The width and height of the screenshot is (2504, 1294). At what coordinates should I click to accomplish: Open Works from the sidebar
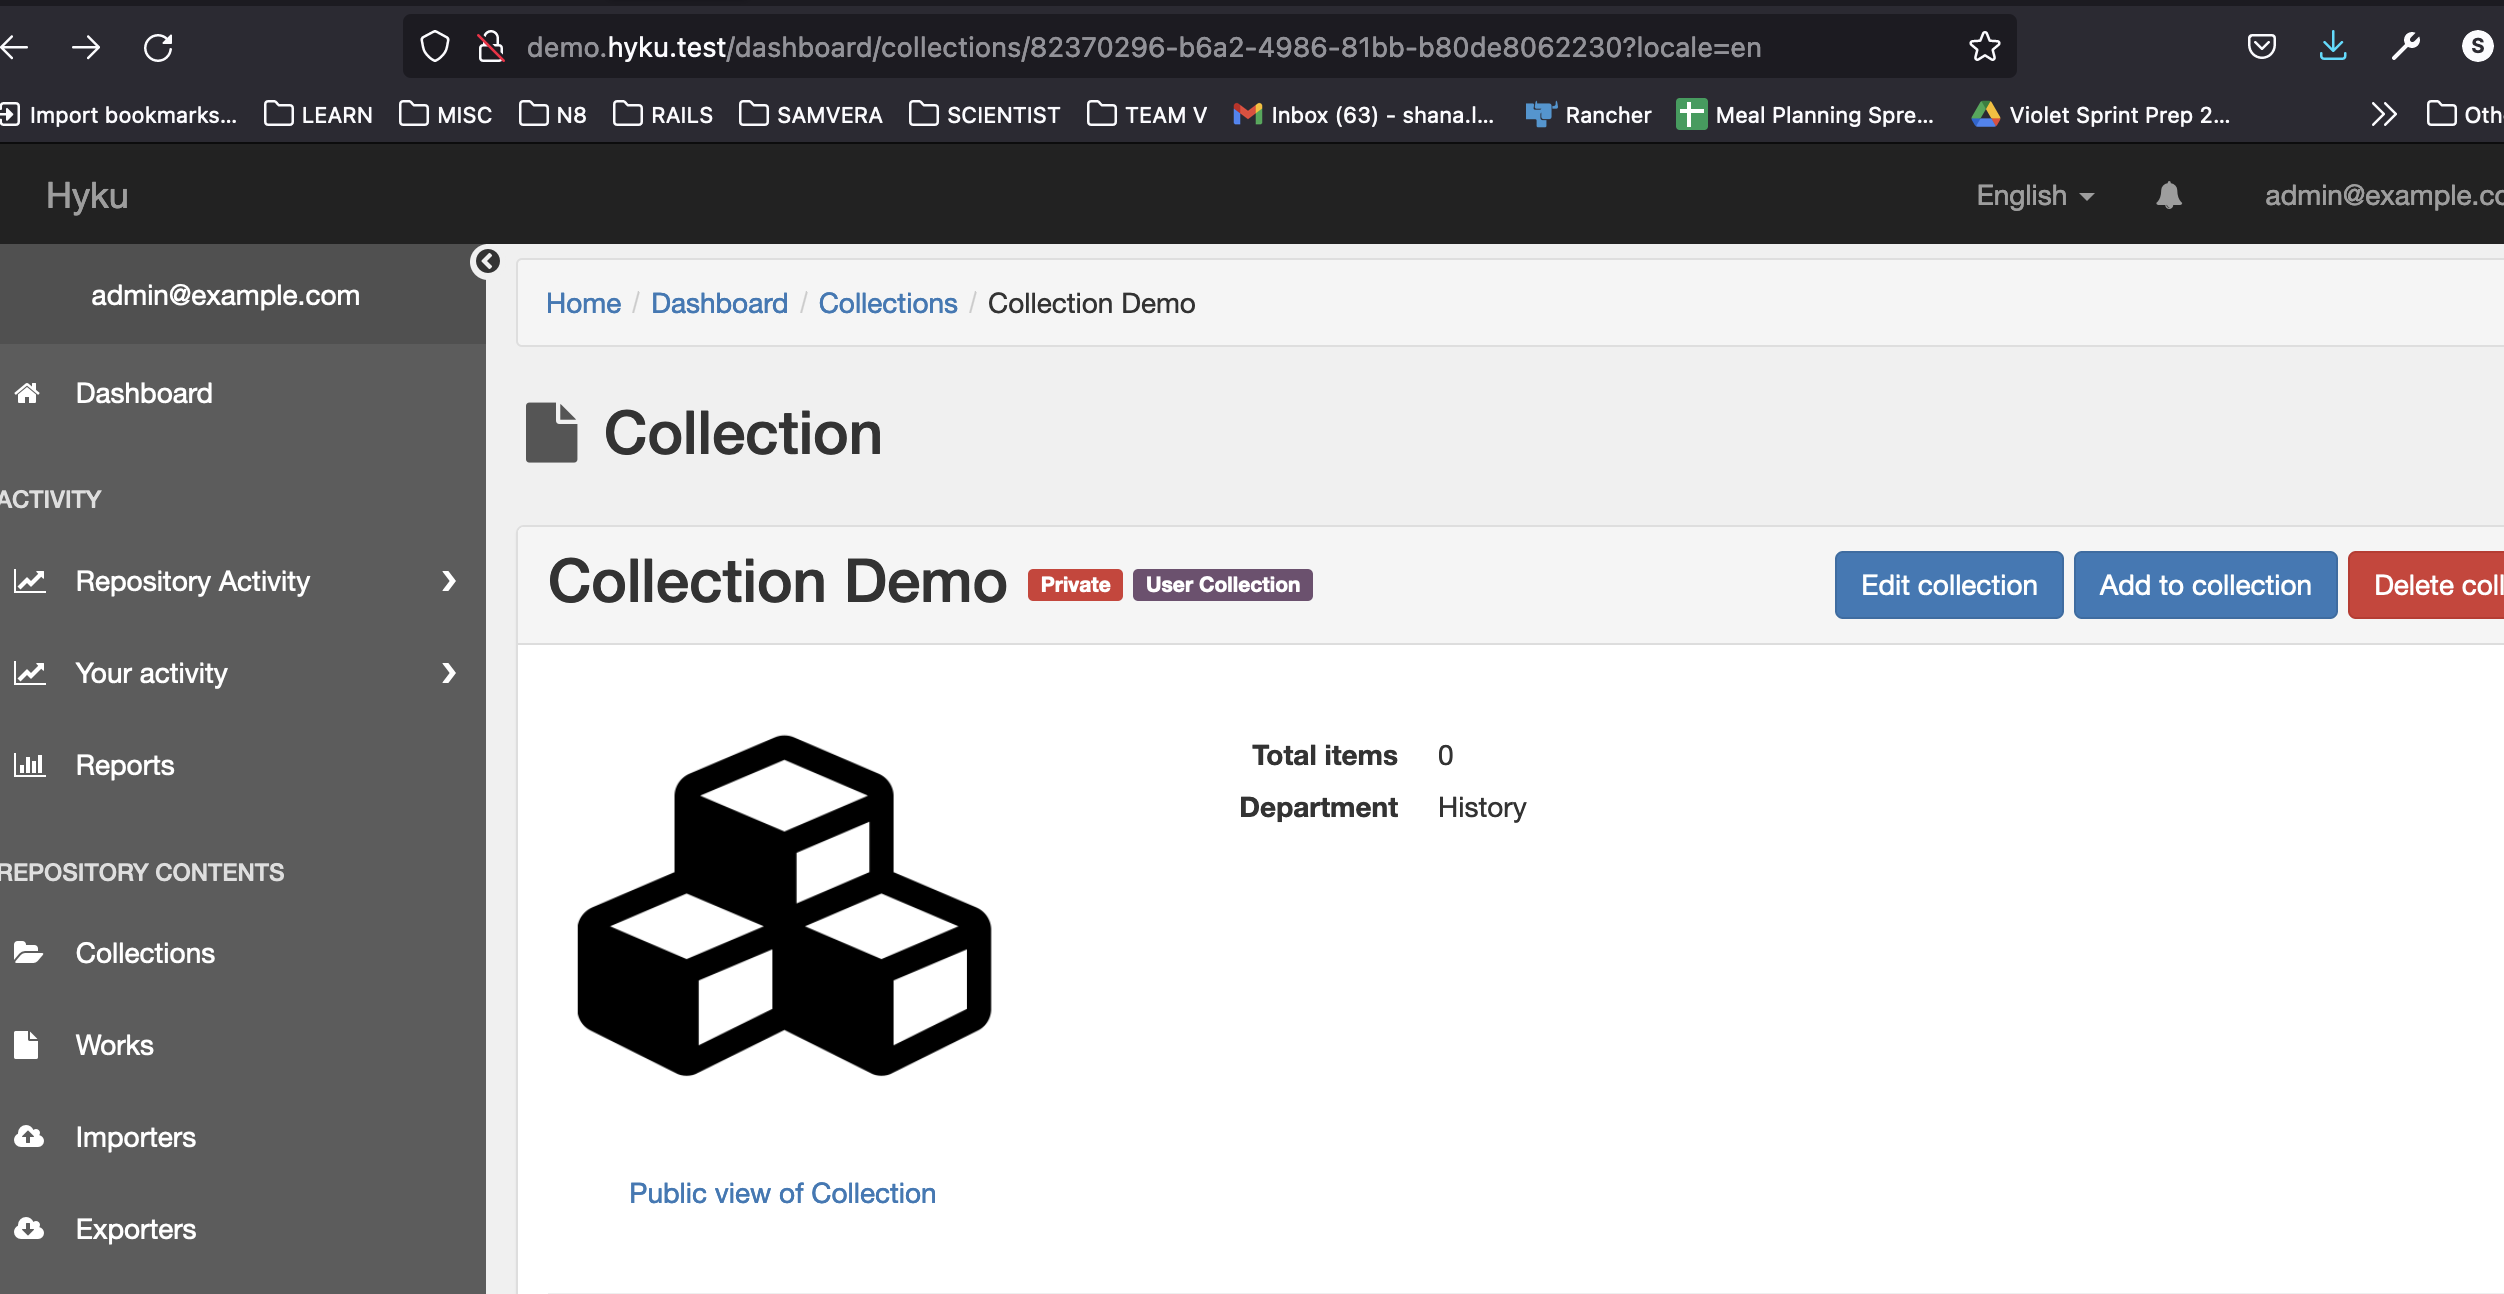[115, 1045]
